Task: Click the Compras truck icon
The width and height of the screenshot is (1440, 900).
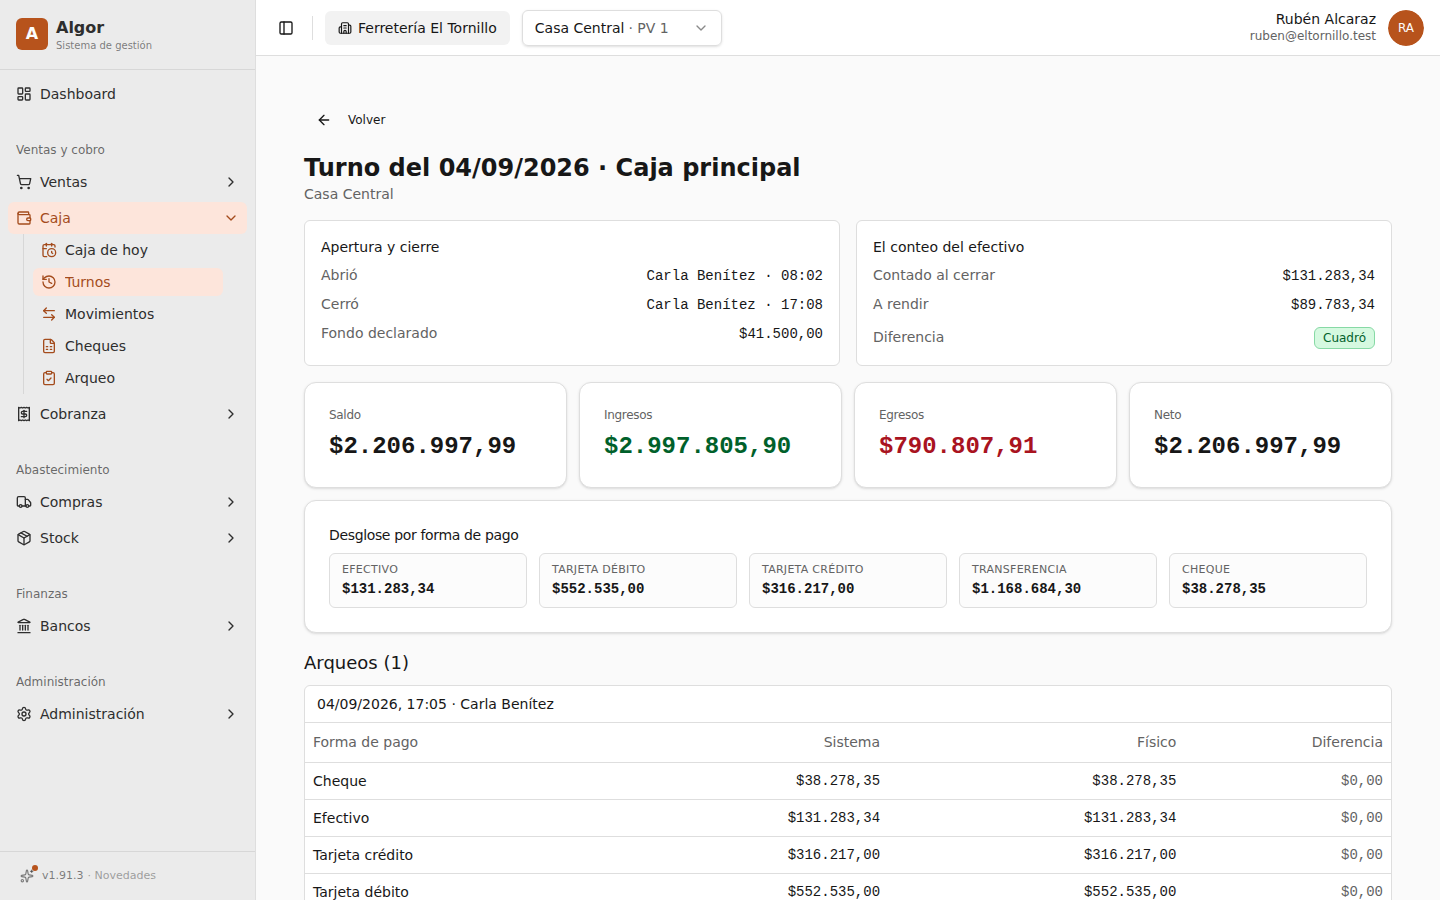Action: (x=24, y=502)
